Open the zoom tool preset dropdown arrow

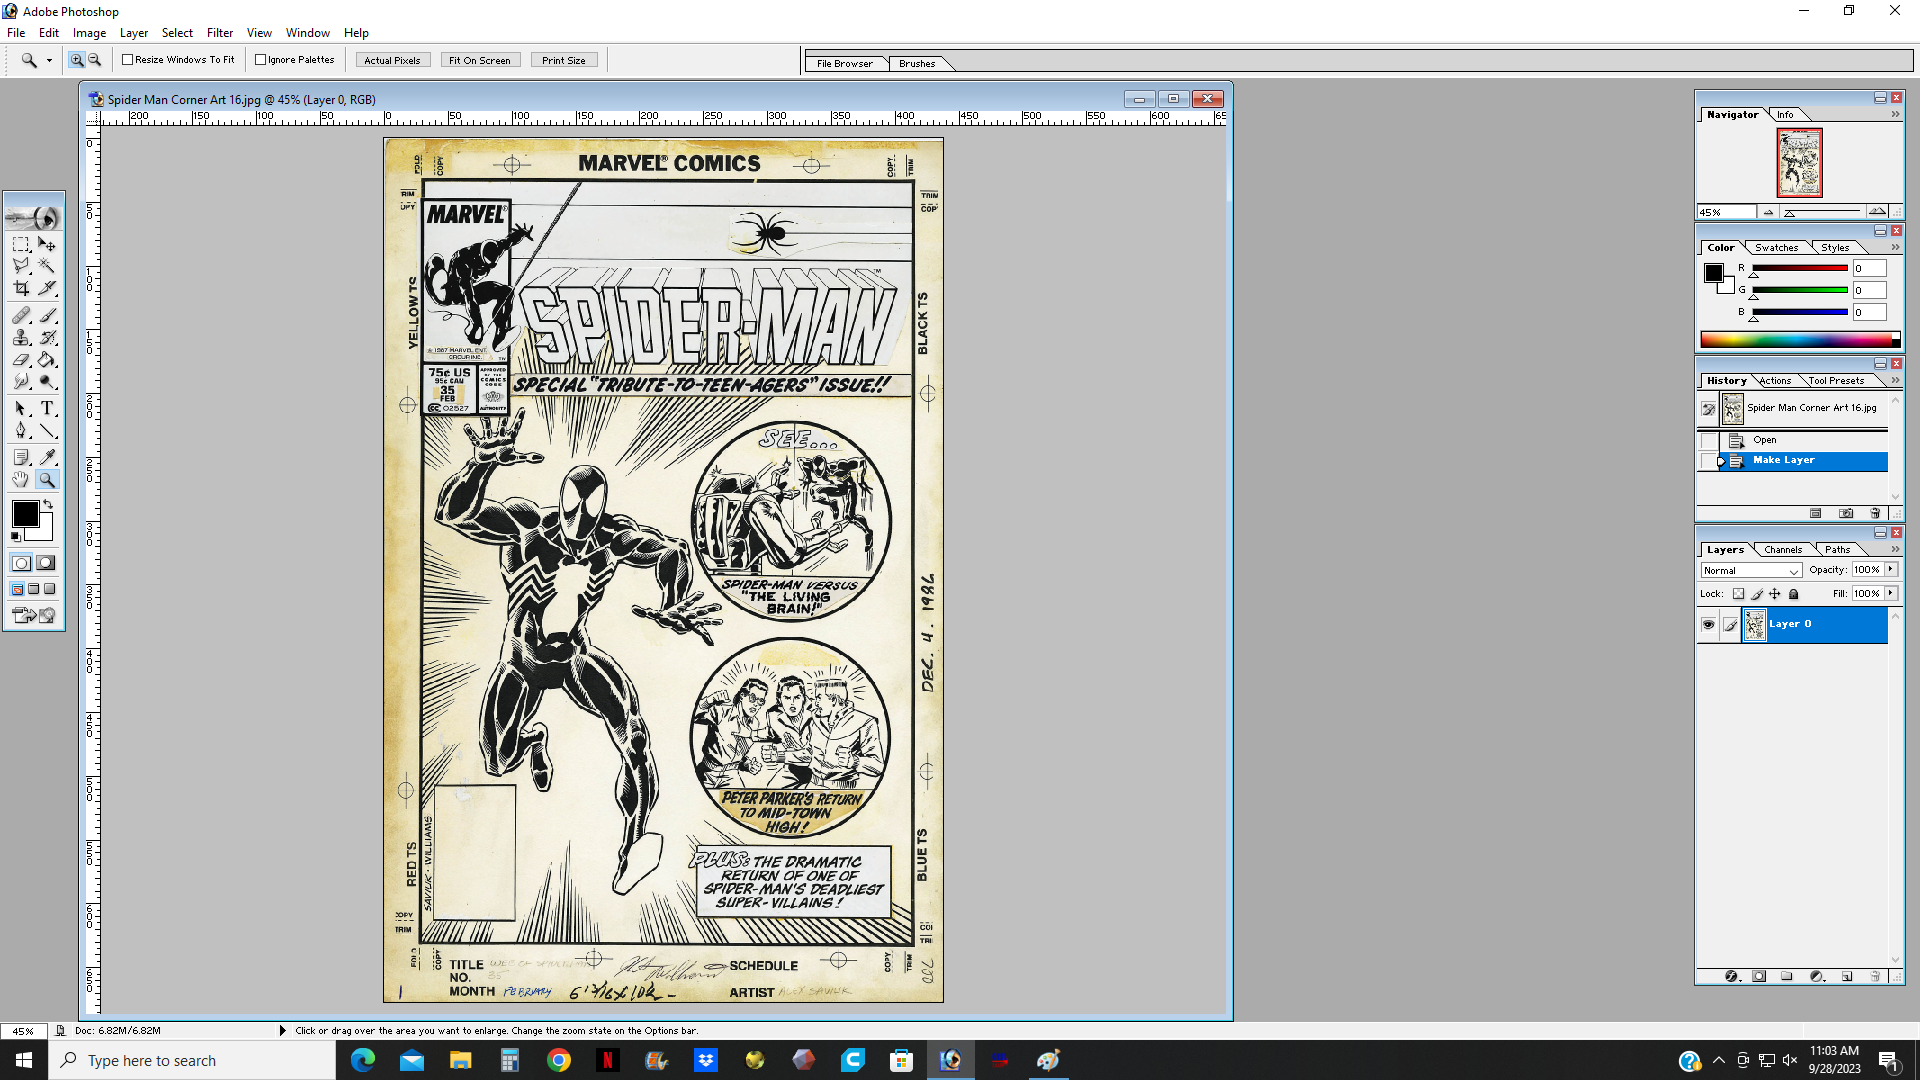(x=49, y=60)
